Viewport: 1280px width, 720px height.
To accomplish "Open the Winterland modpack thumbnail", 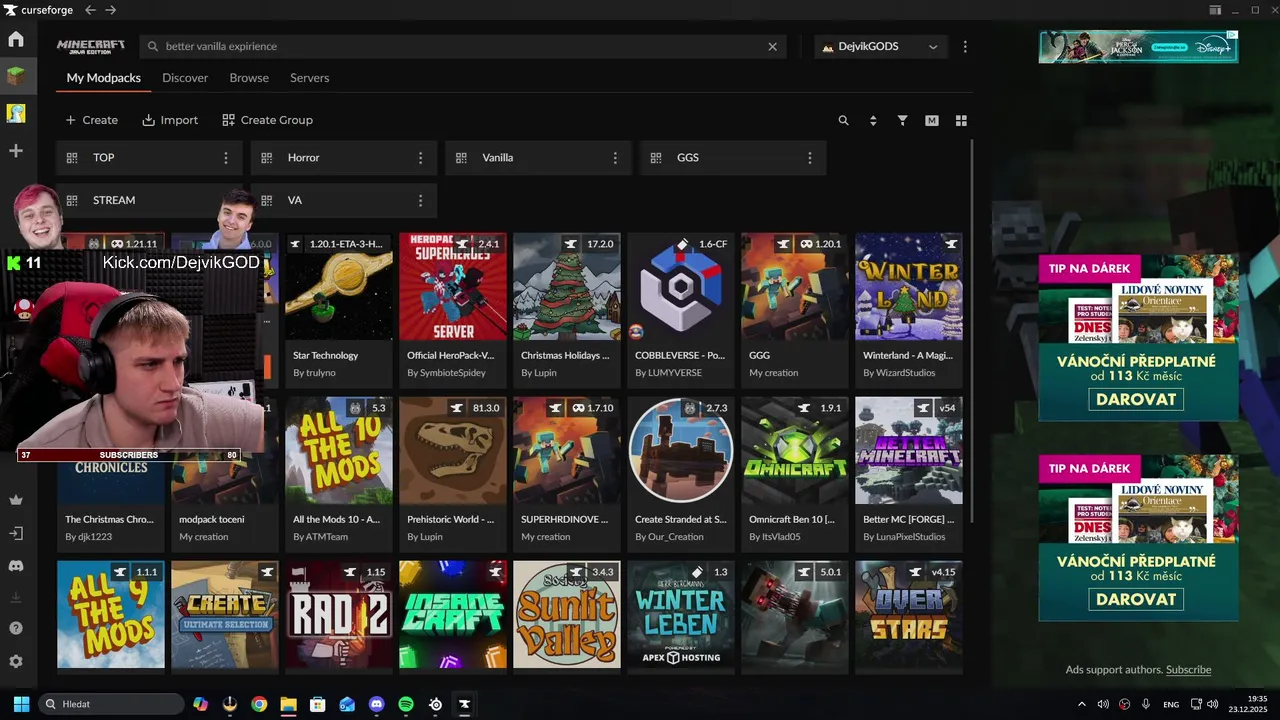I will tap(909, 287).
